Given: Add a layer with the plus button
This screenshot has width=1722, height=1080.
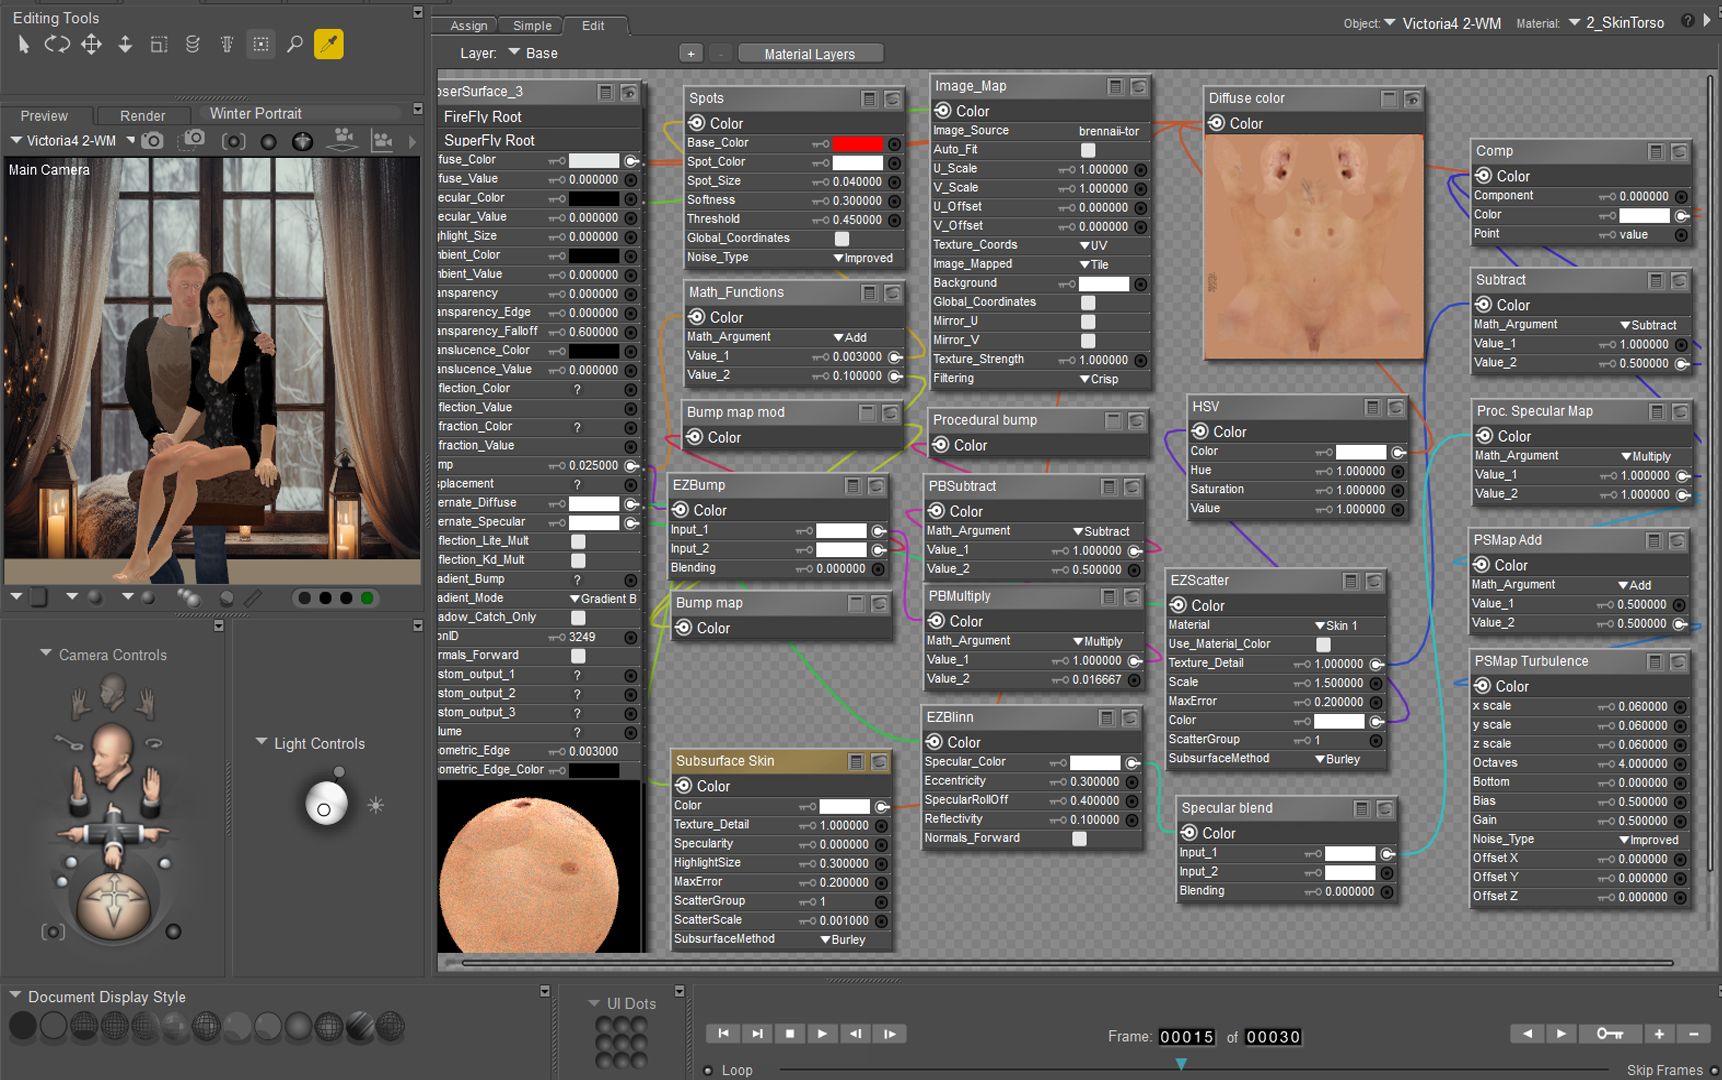Looking at the screenshot, I should click(x=690, y=54).
